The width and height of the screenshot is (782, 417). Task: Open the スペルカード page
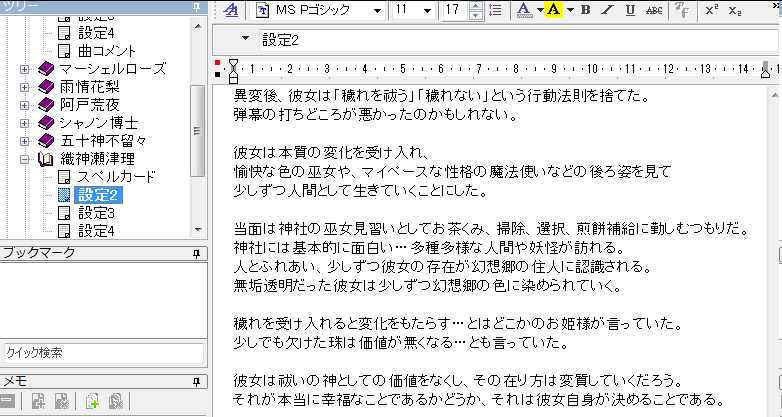[x=117, y=177]
